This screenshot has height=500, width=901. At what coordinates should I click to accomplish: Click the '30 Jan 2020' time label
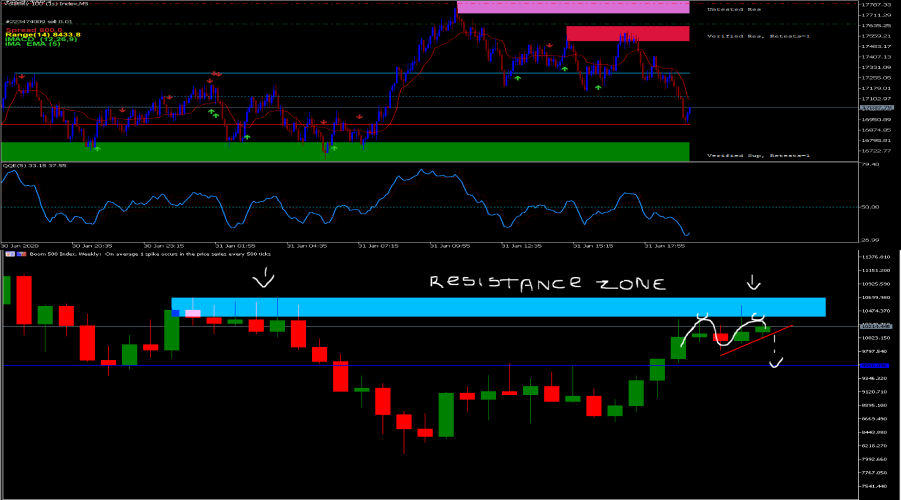[21, 245]
